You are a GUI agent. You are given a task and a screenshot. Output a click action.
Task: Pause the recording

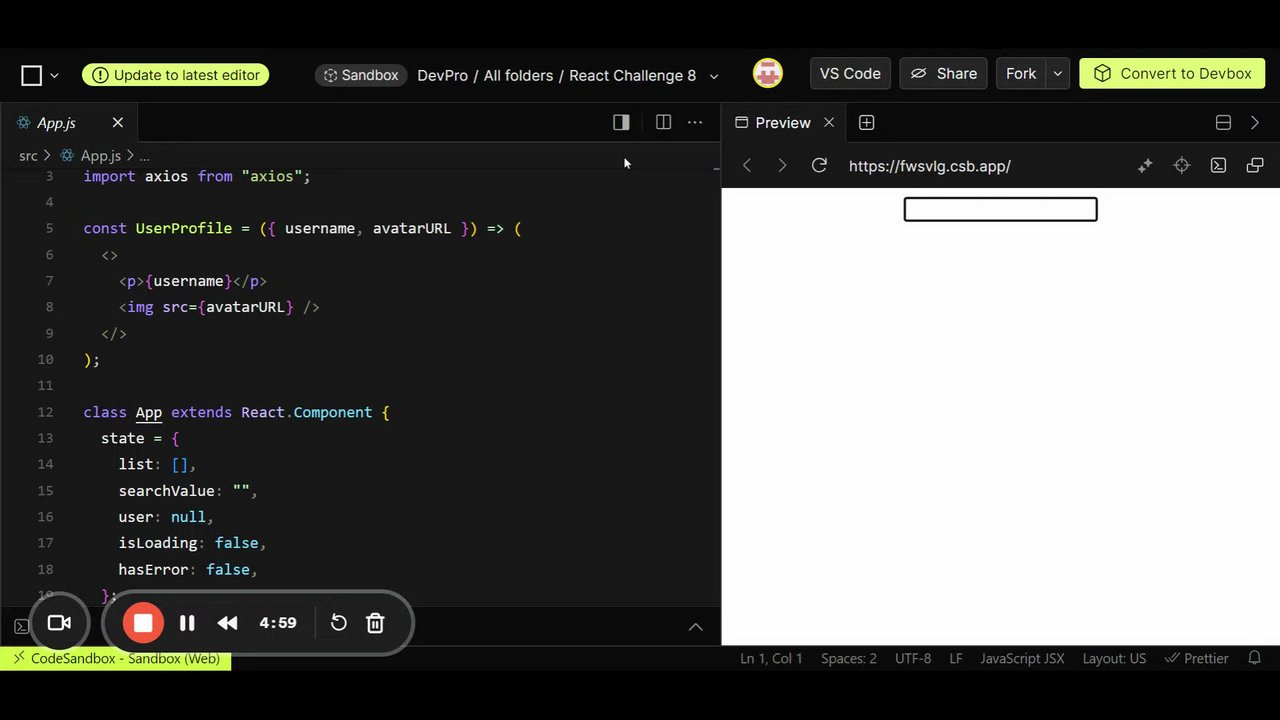pyautogui.click(x=187, y=623)
